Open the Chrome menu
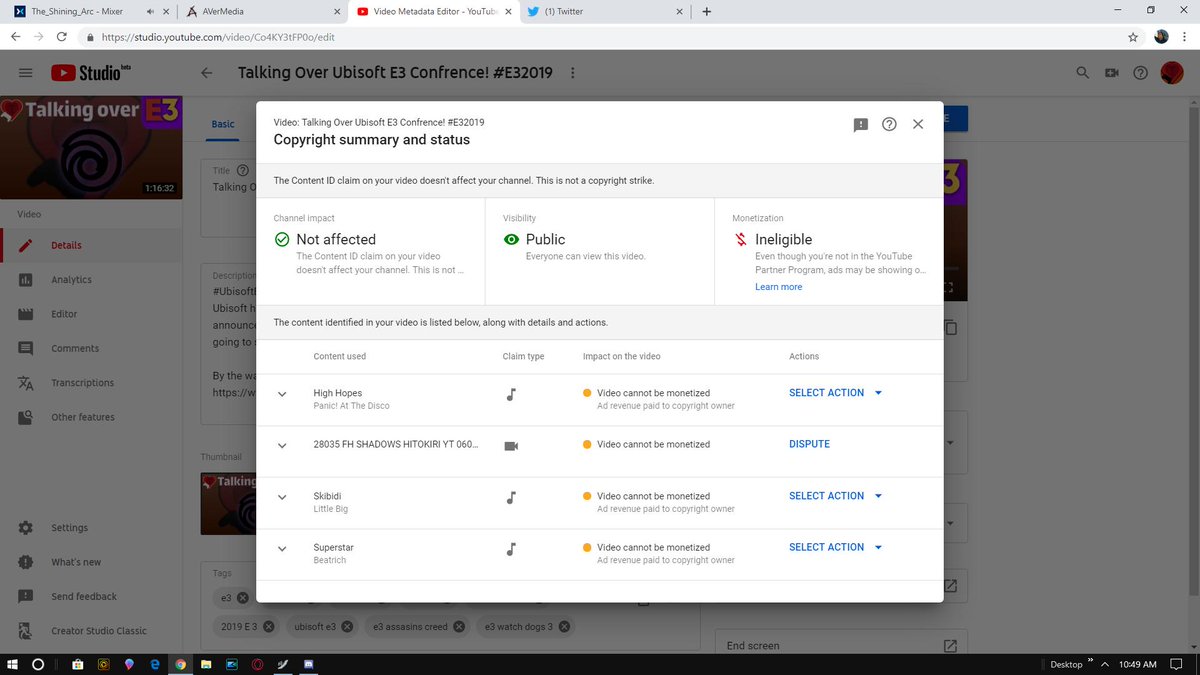Image resolution: width=1200 pixels, height=675 pixels. [x=1186, y=37]
